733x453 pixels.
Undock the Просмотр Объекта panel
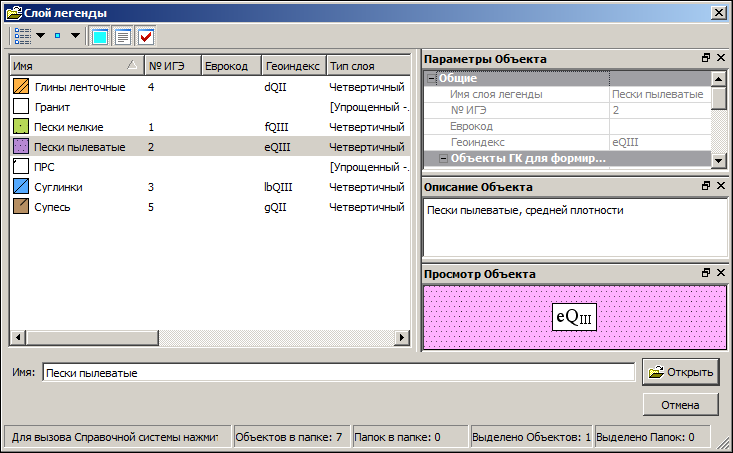706,273
